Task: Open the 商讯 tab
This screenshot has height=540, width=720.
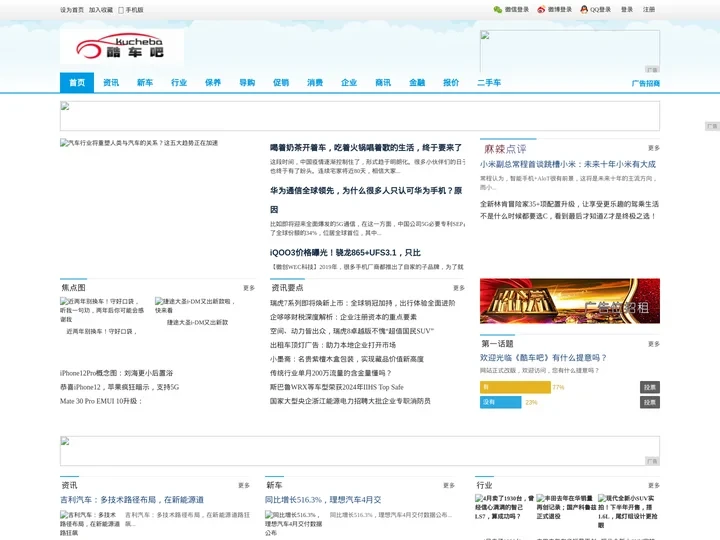Action: pyautogui.click(x=382, y=83)
